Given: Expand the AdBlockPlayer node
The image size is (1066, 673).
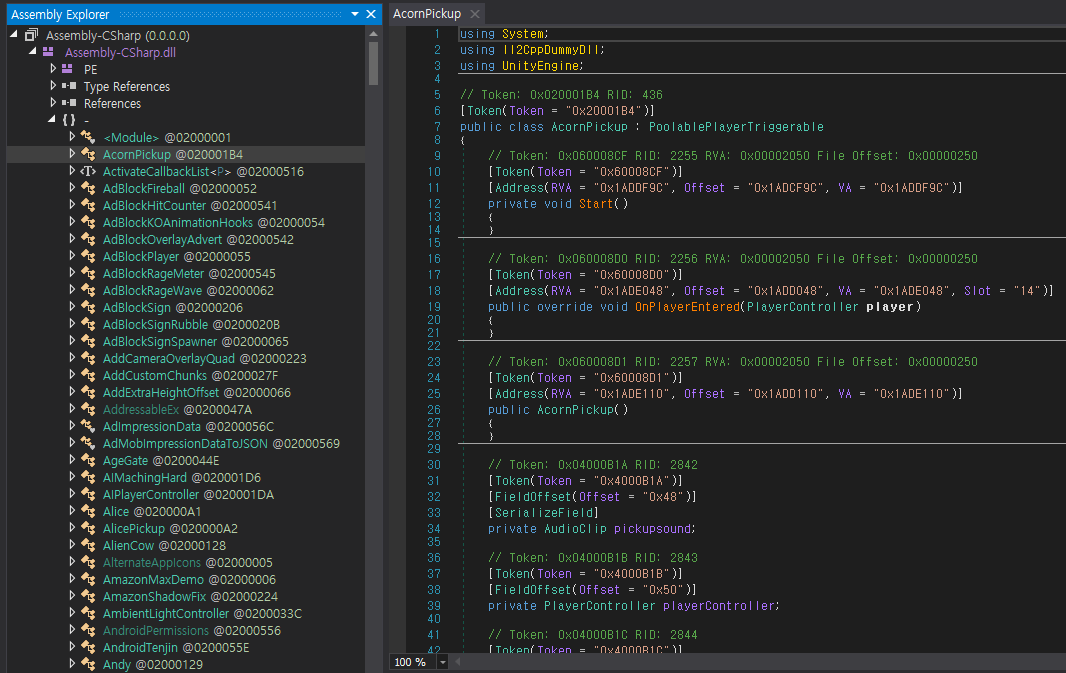Looking at the screenshot, I should [73, 256].
